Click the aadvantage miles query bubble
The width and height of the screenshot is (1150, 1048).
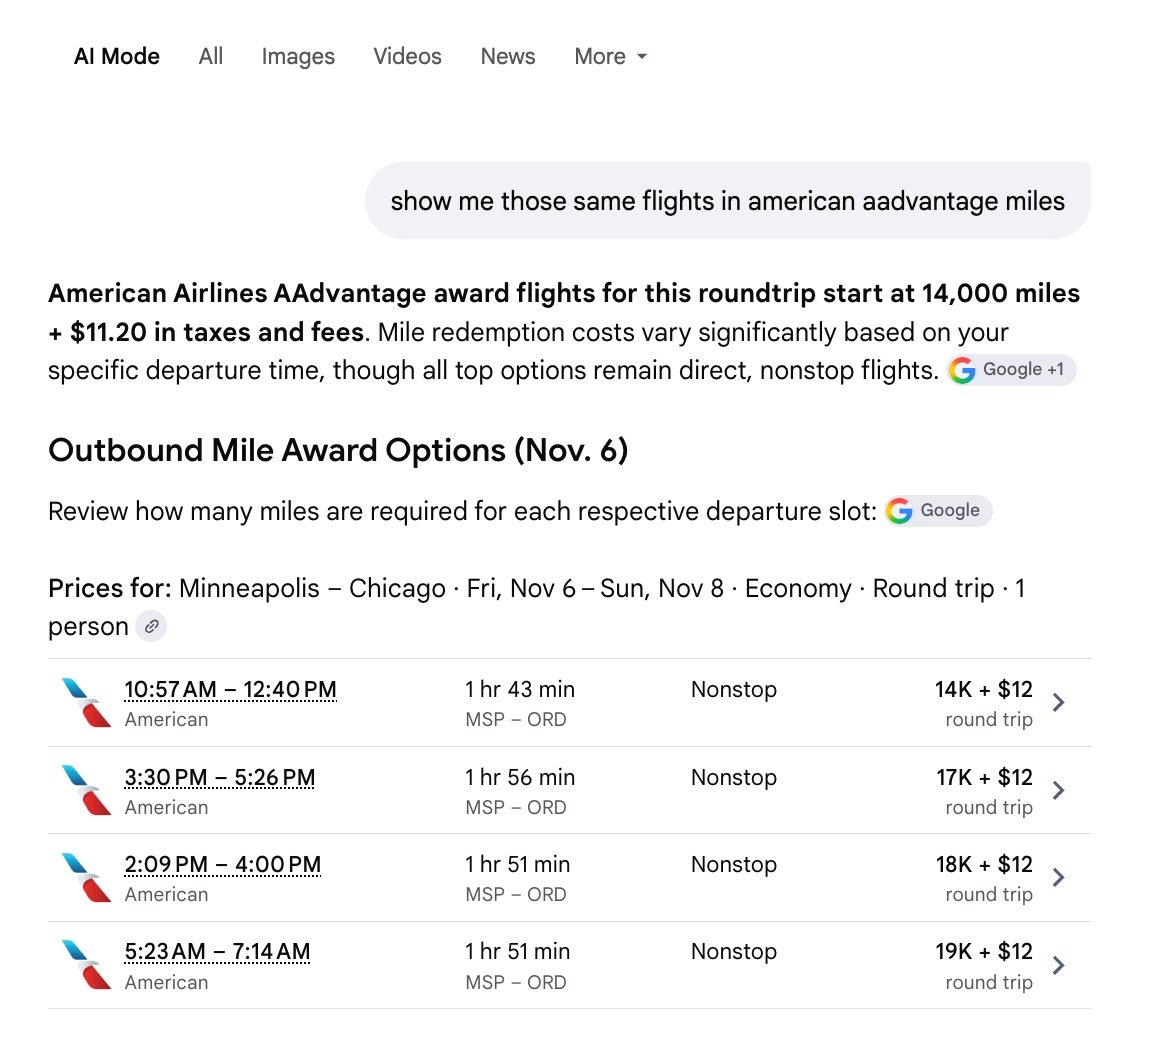[x=728, y=200]
